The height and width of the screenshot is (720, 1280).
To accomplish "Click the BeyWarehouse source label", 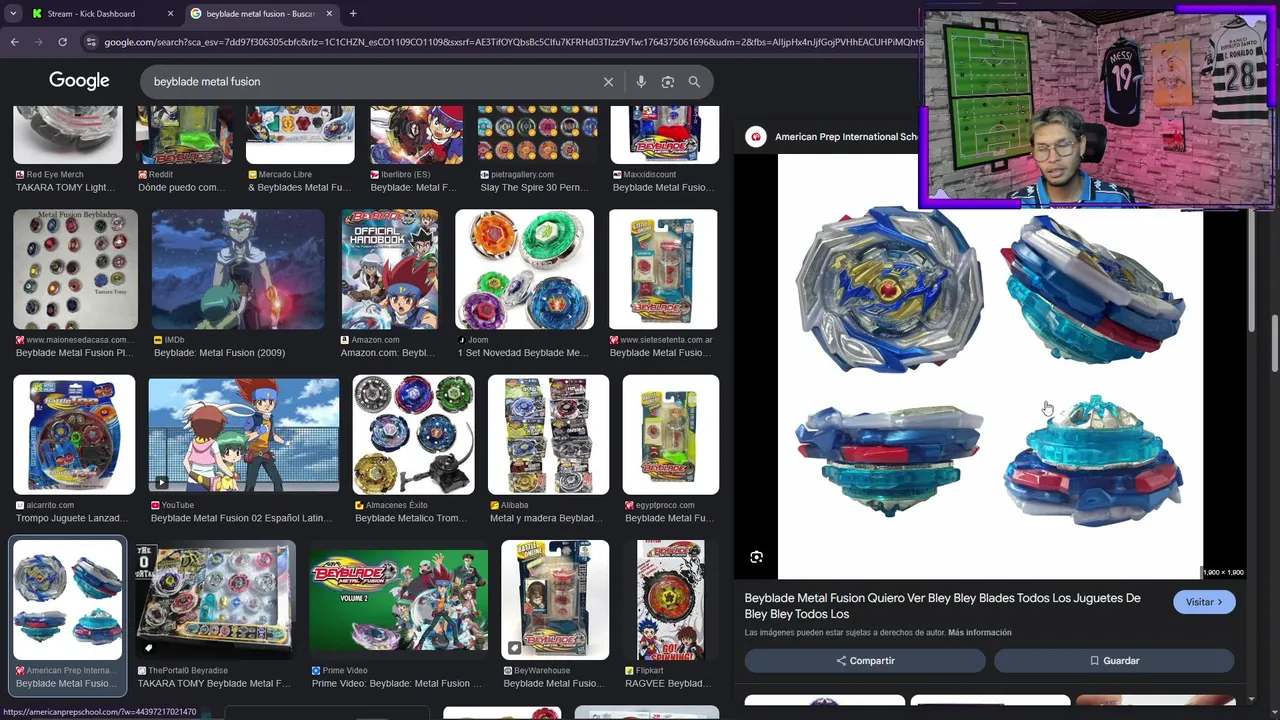I will click(x=543, y=671).
